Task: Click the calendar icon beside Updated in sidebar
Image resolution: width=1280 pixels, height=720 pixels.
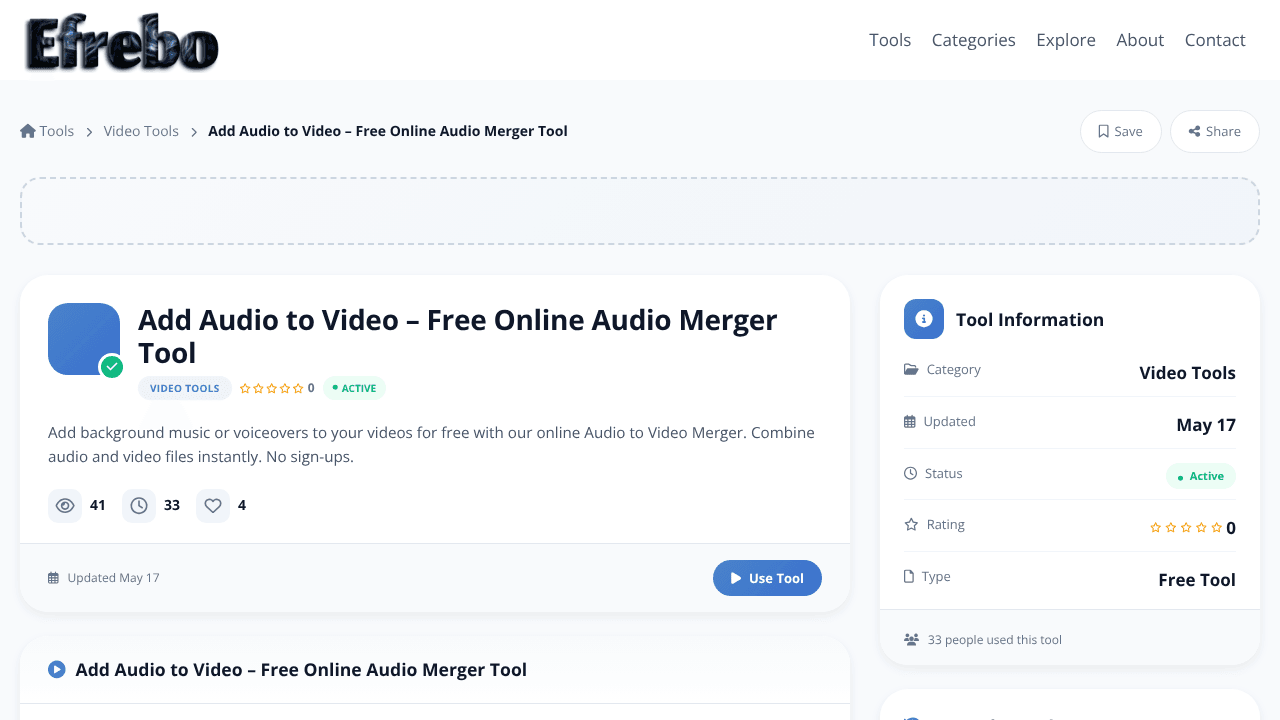Action: 910,422
